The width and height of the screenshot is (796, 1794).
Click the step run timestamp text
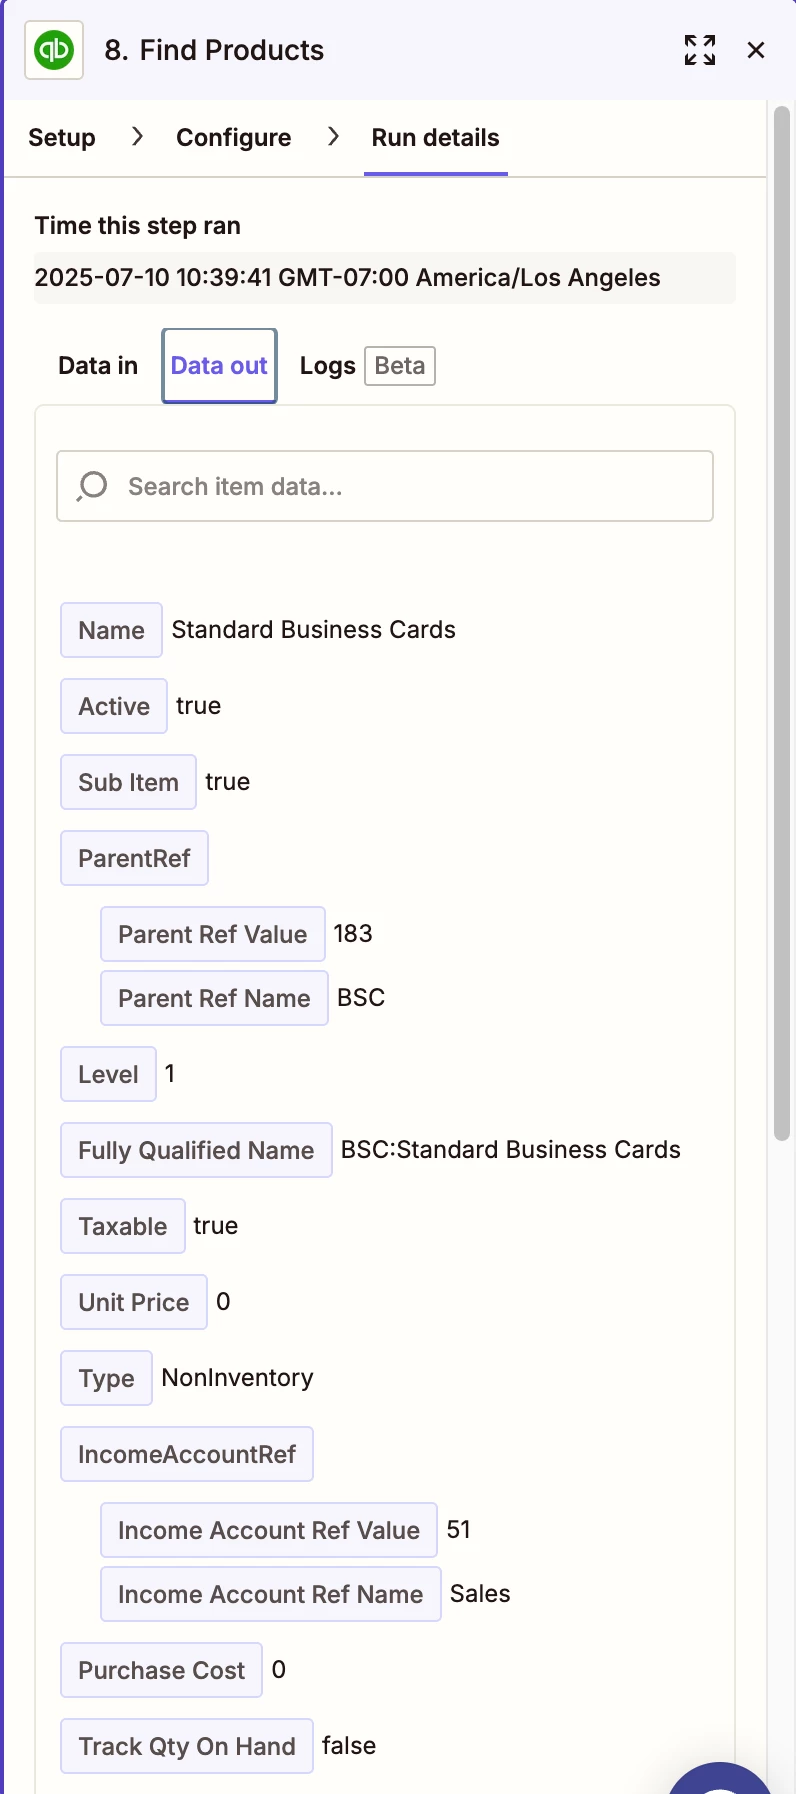pos(347,278)
